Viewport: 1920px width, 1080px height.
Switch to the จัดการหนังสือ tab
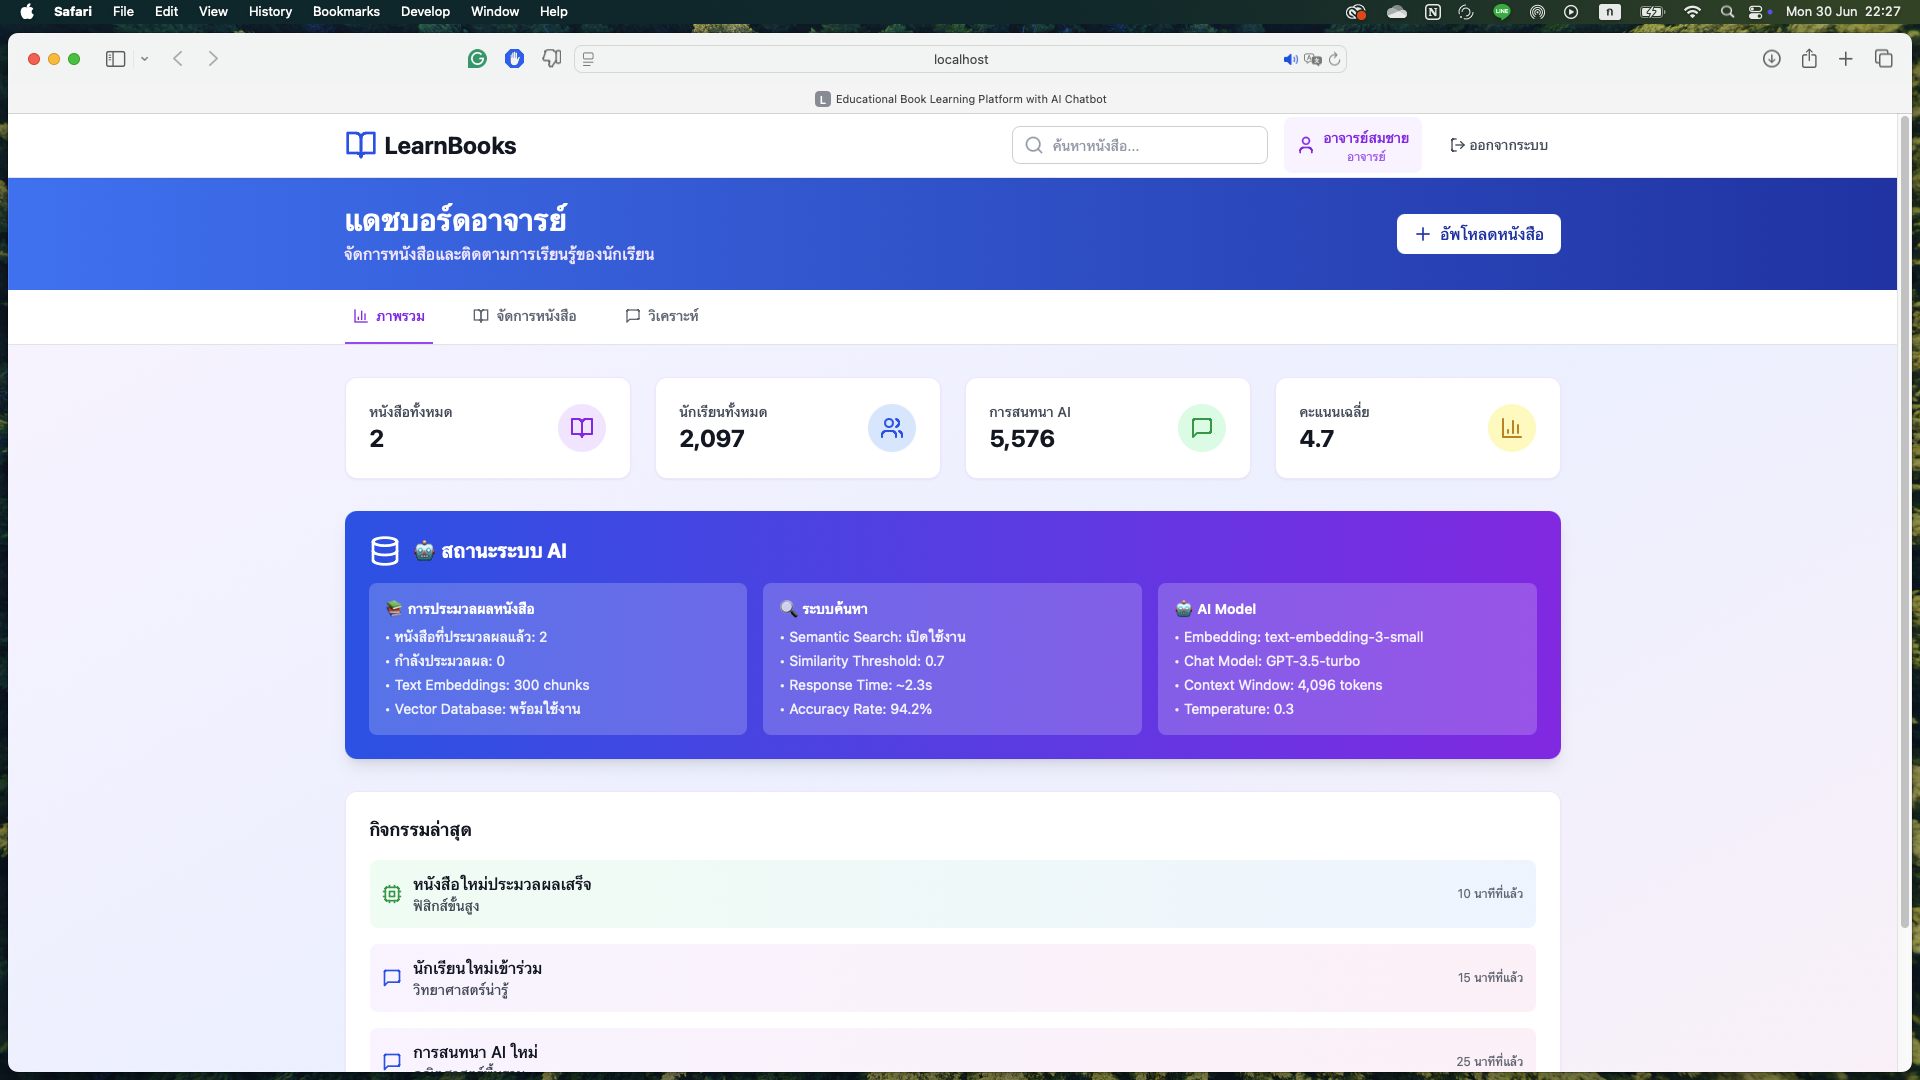pyautogui.click(x=525, y=316)
